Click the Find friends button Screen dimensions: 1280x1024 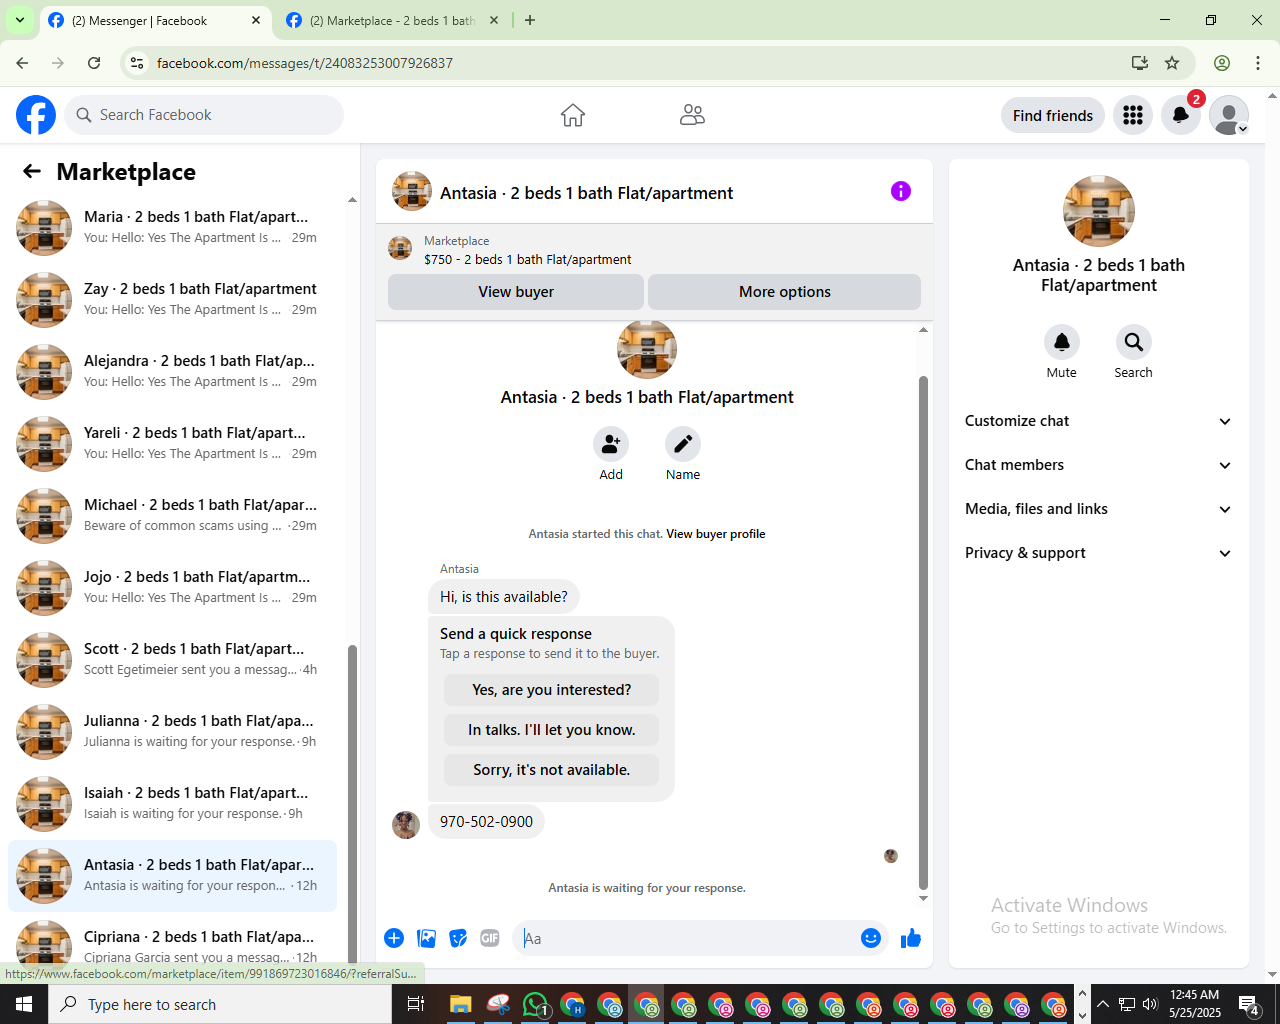[x=1053, y=115]
